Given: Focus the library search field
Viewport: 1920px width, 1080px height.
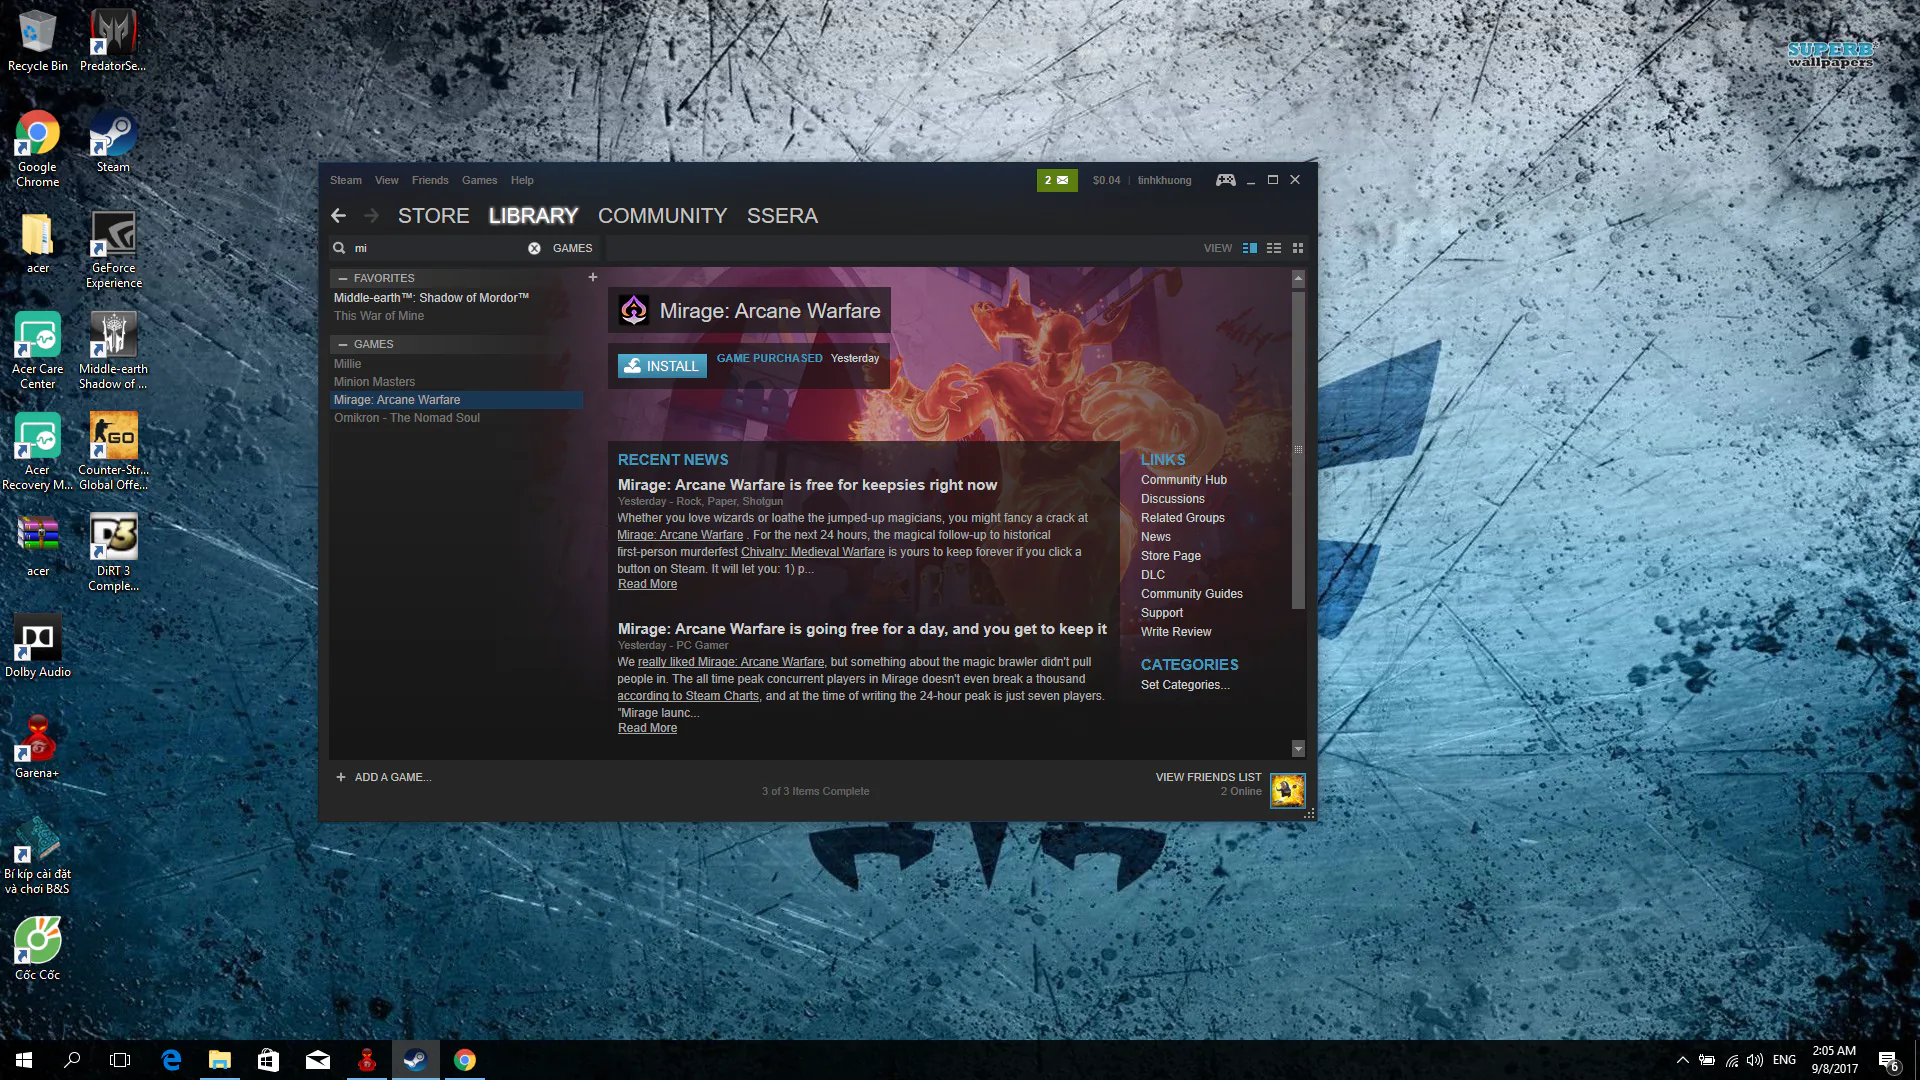Looking at the screenshot, I should click(x=440, y=248).
